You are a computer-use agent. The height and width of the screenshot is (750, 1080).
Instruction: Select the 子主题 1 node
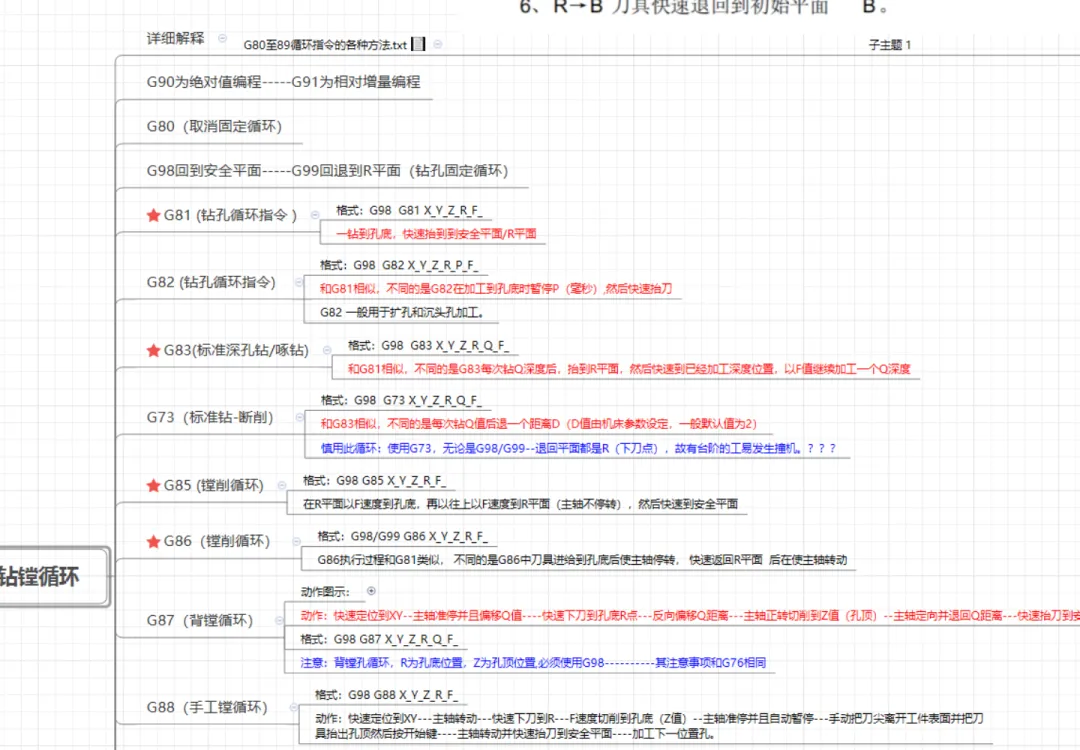tap(889, 45)
